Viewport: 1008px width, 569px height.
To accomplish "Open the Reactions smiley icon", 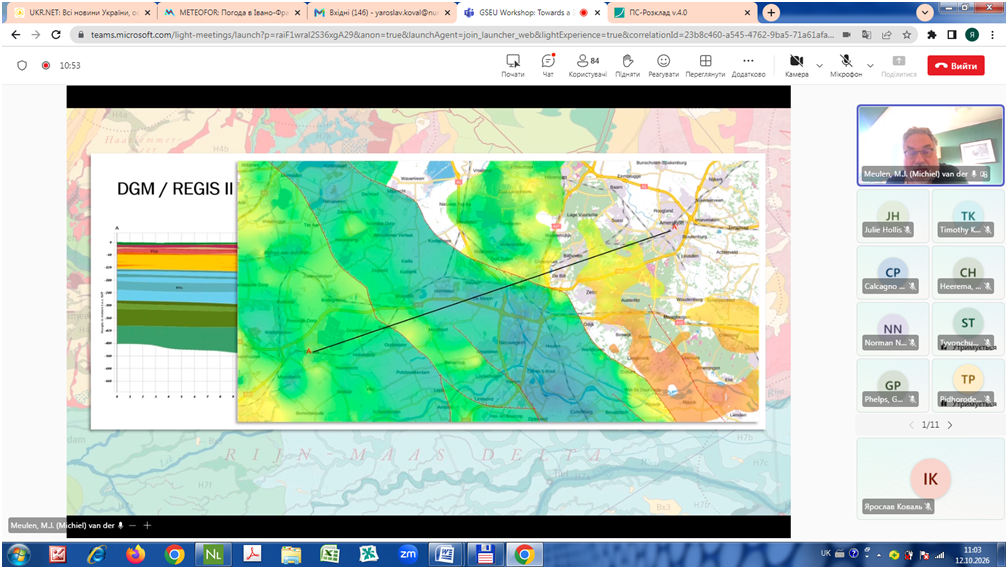I will [663, 66].
